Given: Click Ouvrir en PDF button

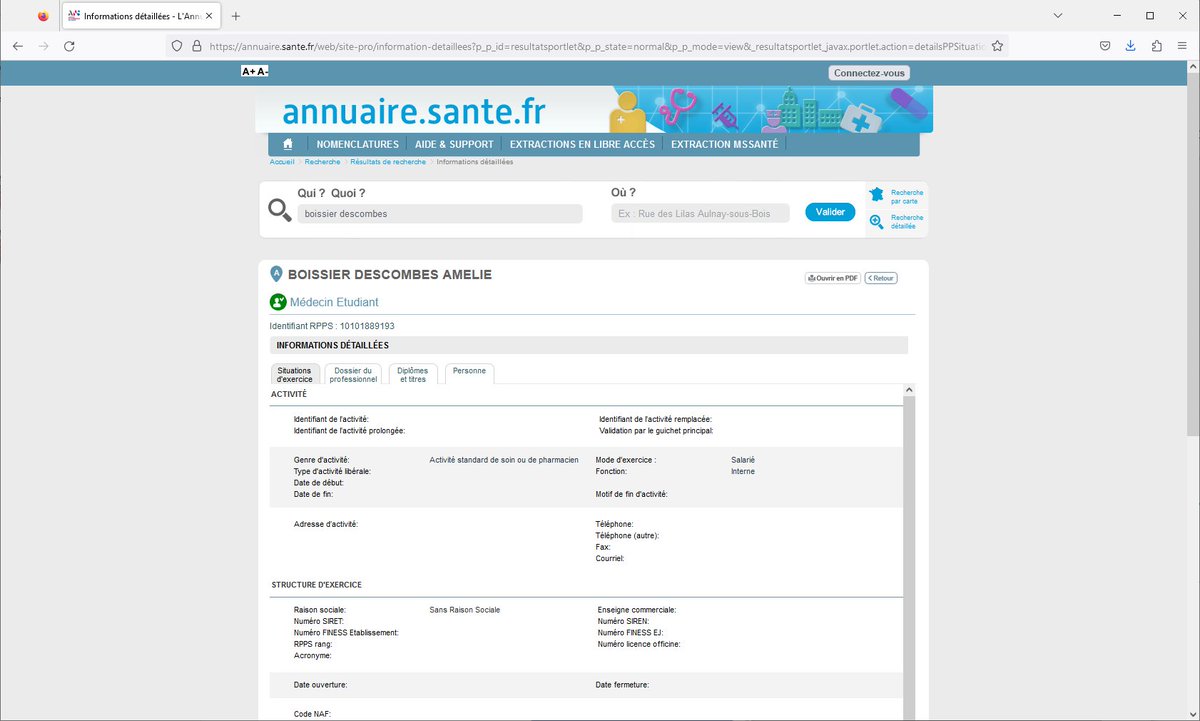Looking at the screenshot, I should [833, 278].
